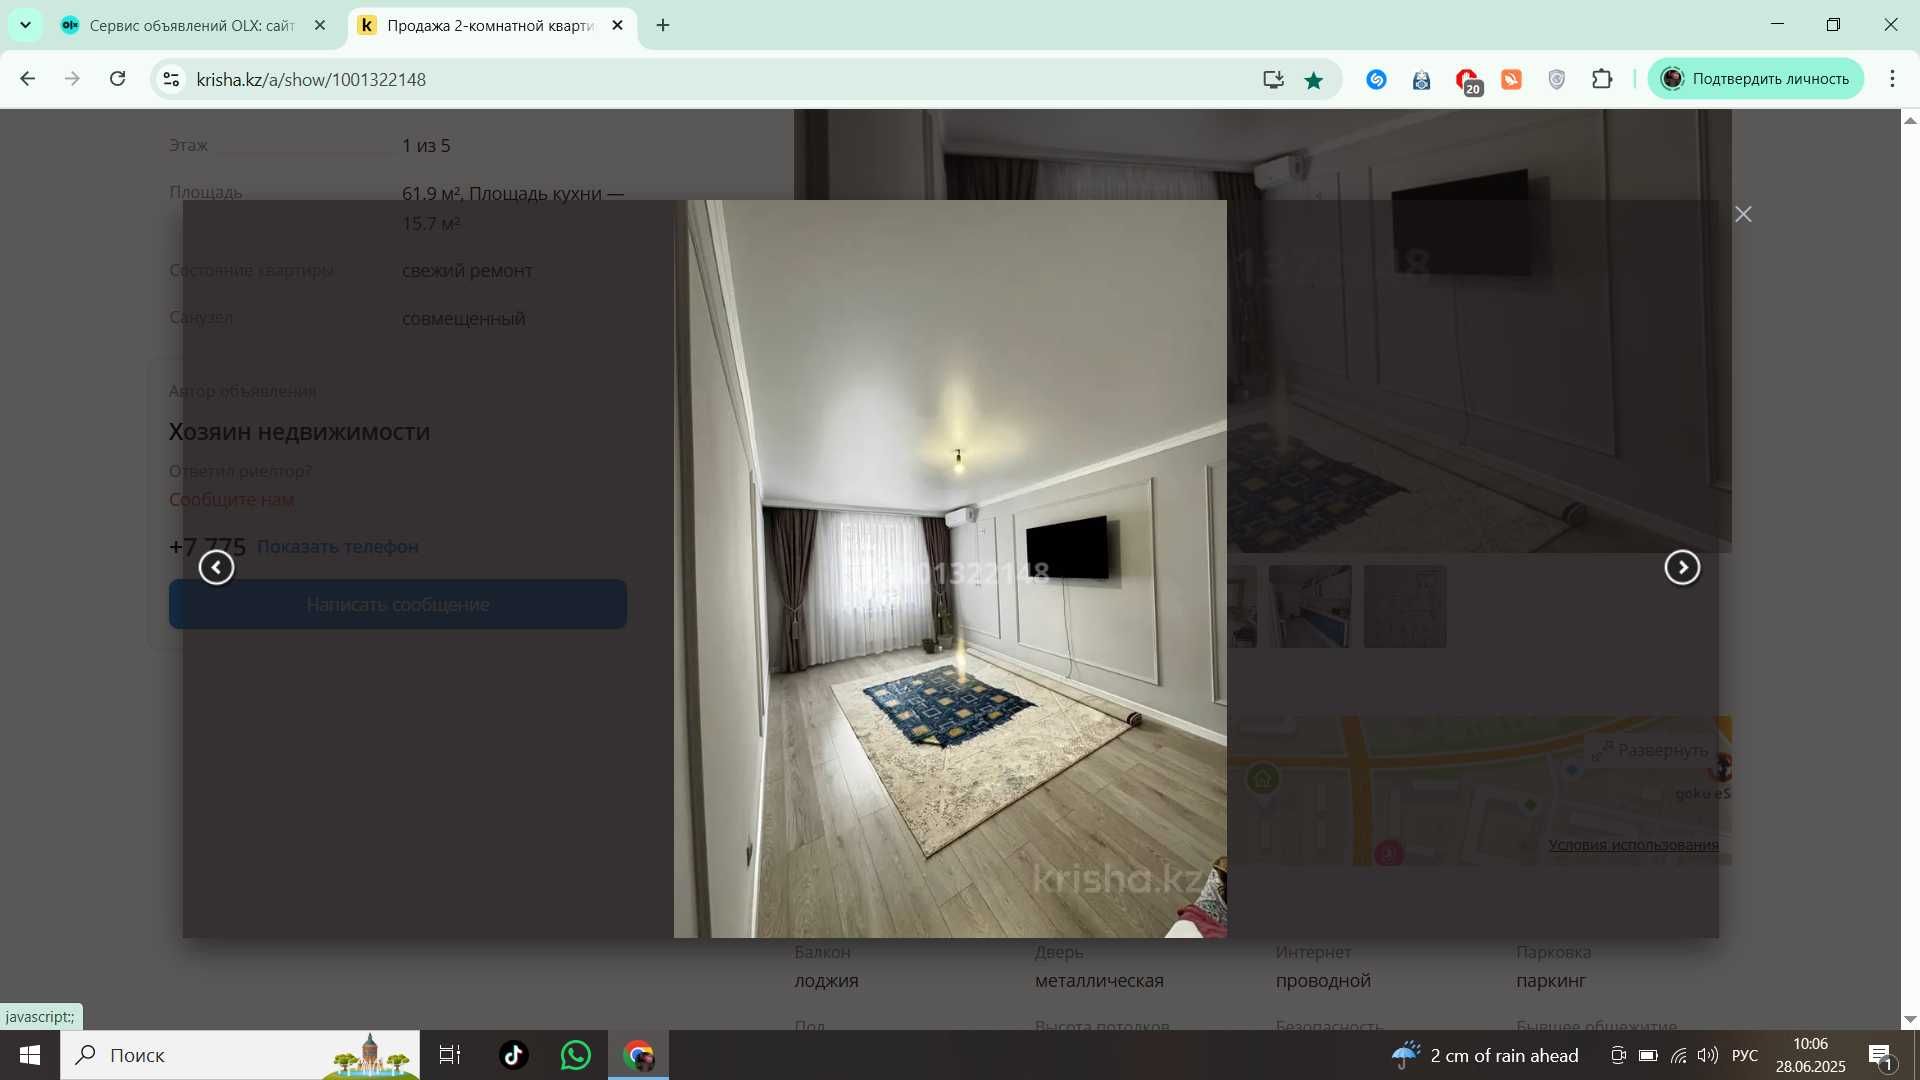Click Chrome icon on taskbar
The image size is (1920, 1080).
pyautogui.click(x=638, y=1055)
